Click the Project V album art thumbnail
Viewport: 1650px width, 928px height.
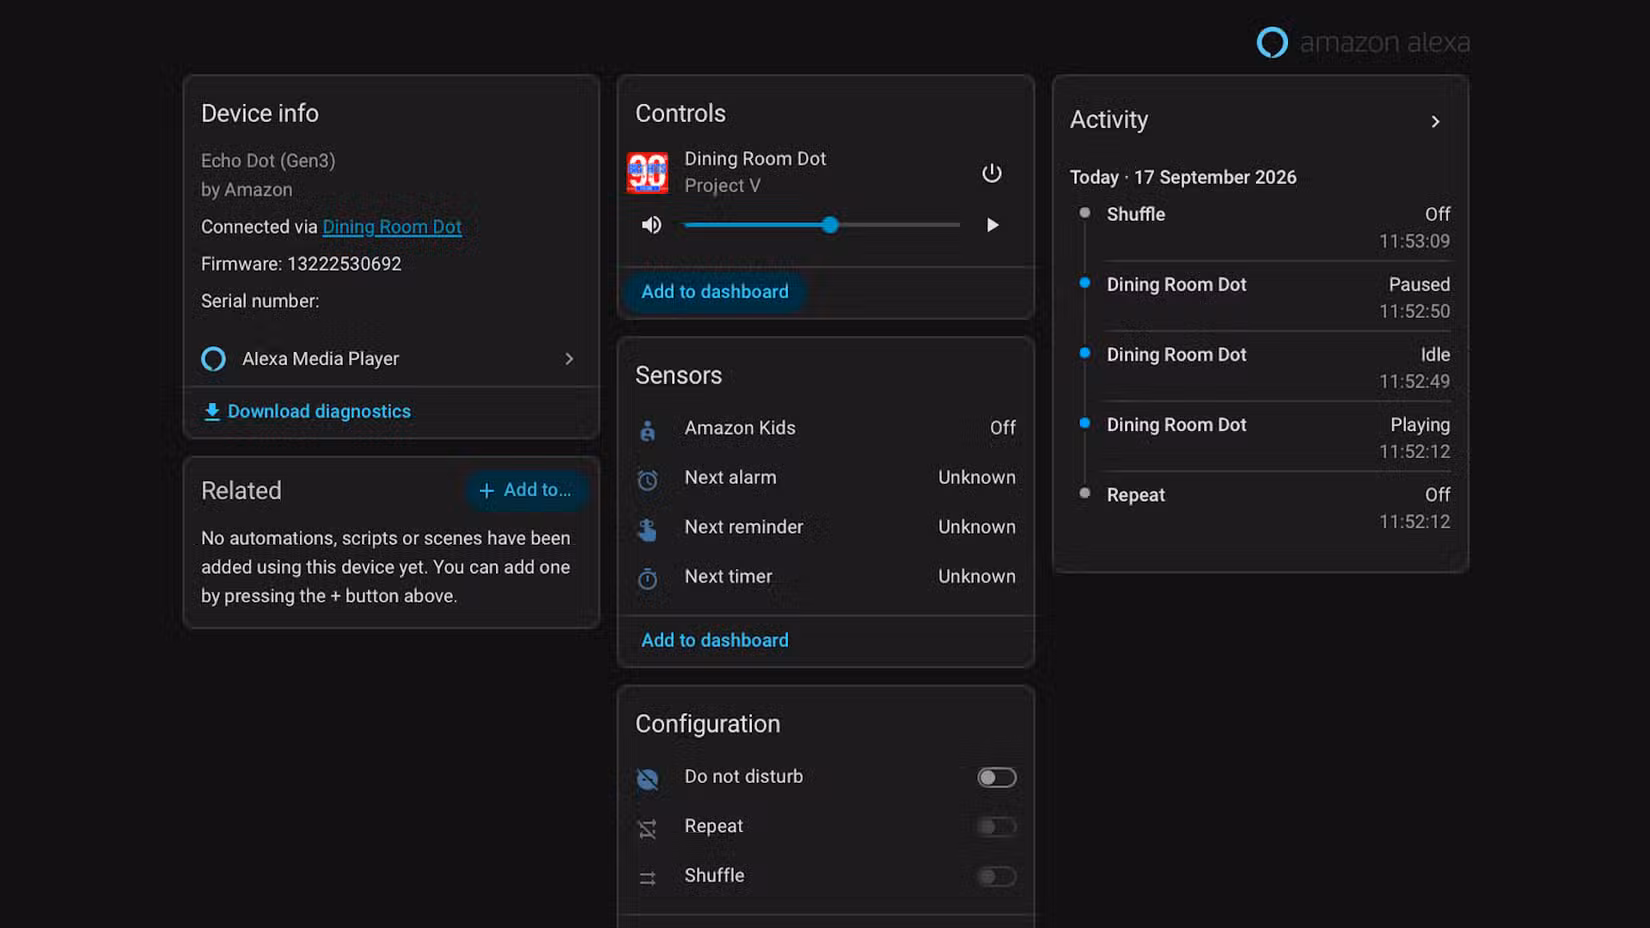click(647, 173)
